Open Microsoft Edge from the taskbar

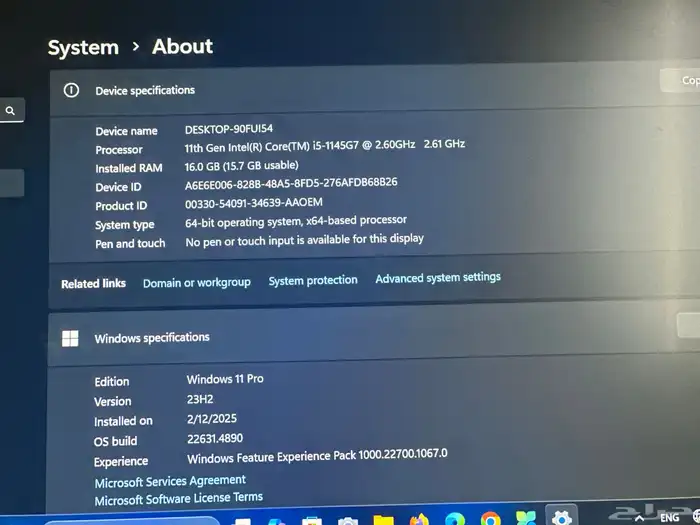pyautogui.click(x=454, y=520)
